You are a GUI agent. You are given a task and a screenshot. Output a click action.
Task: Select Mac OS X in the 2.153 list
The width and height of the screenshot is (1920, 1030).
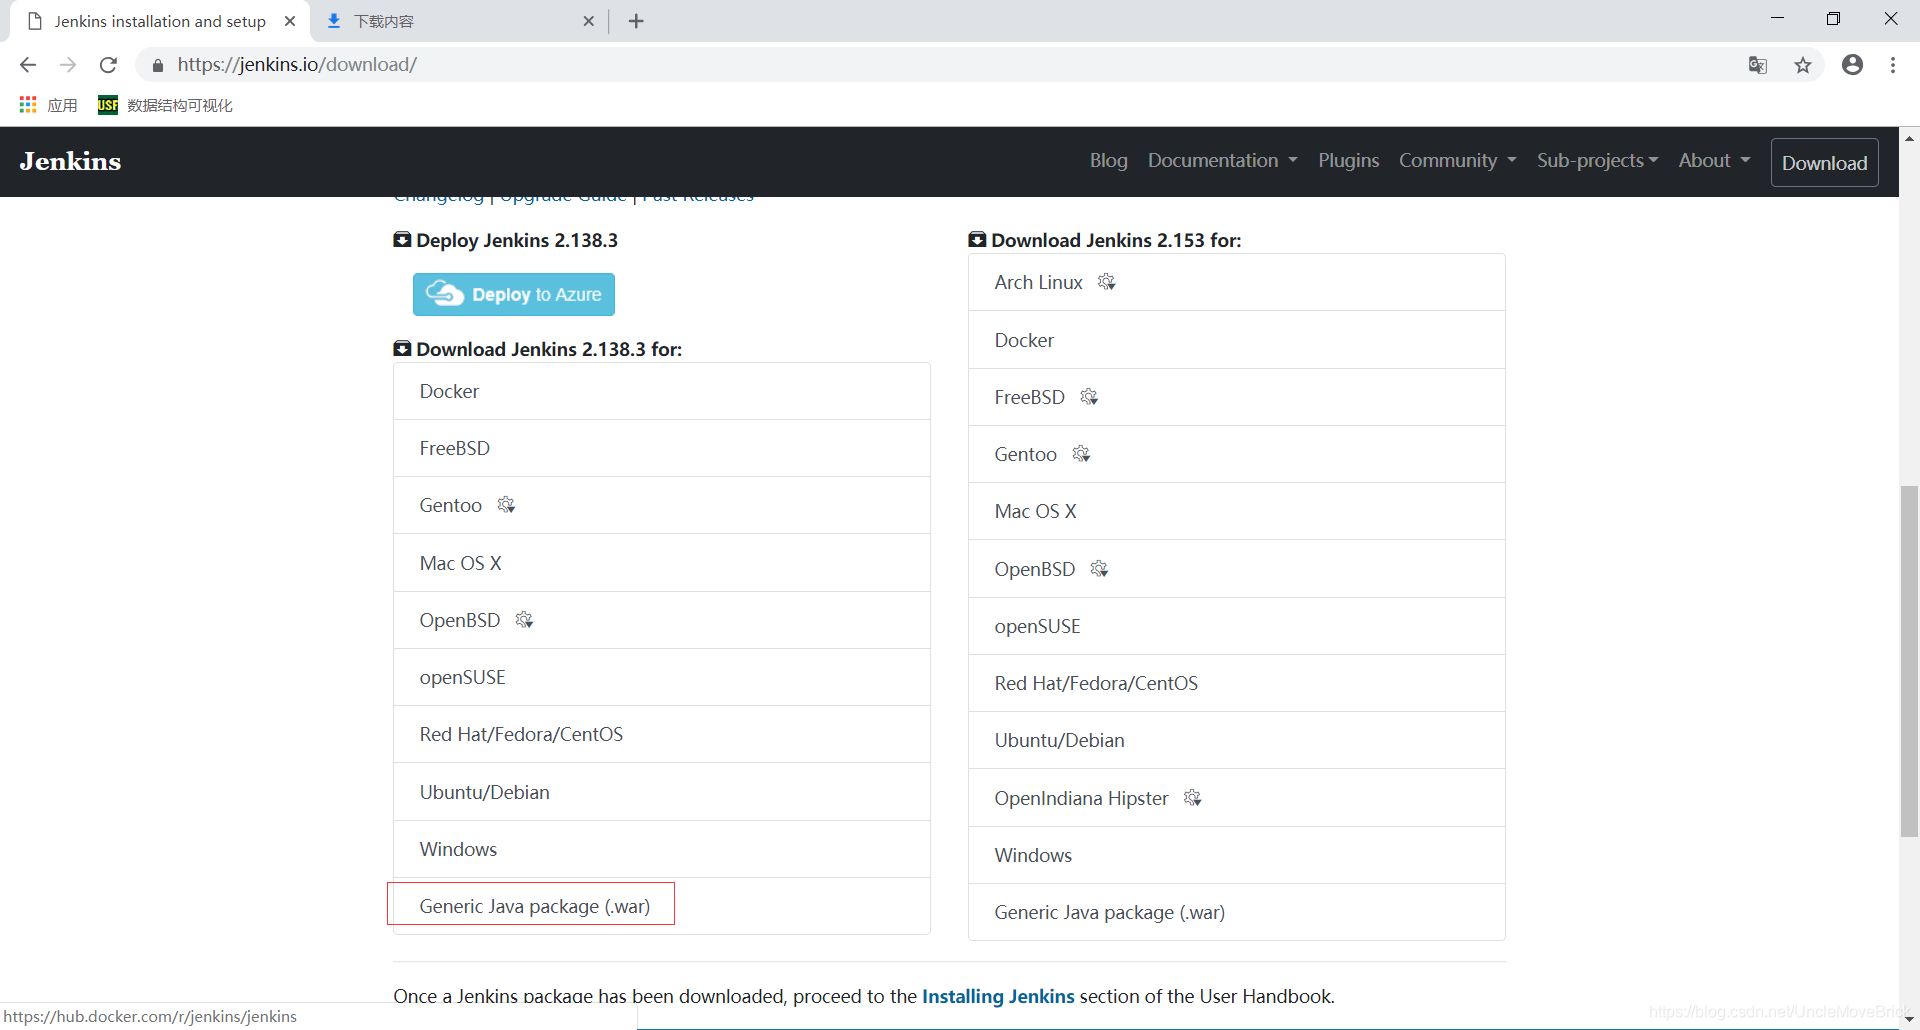click(1237, 511)
